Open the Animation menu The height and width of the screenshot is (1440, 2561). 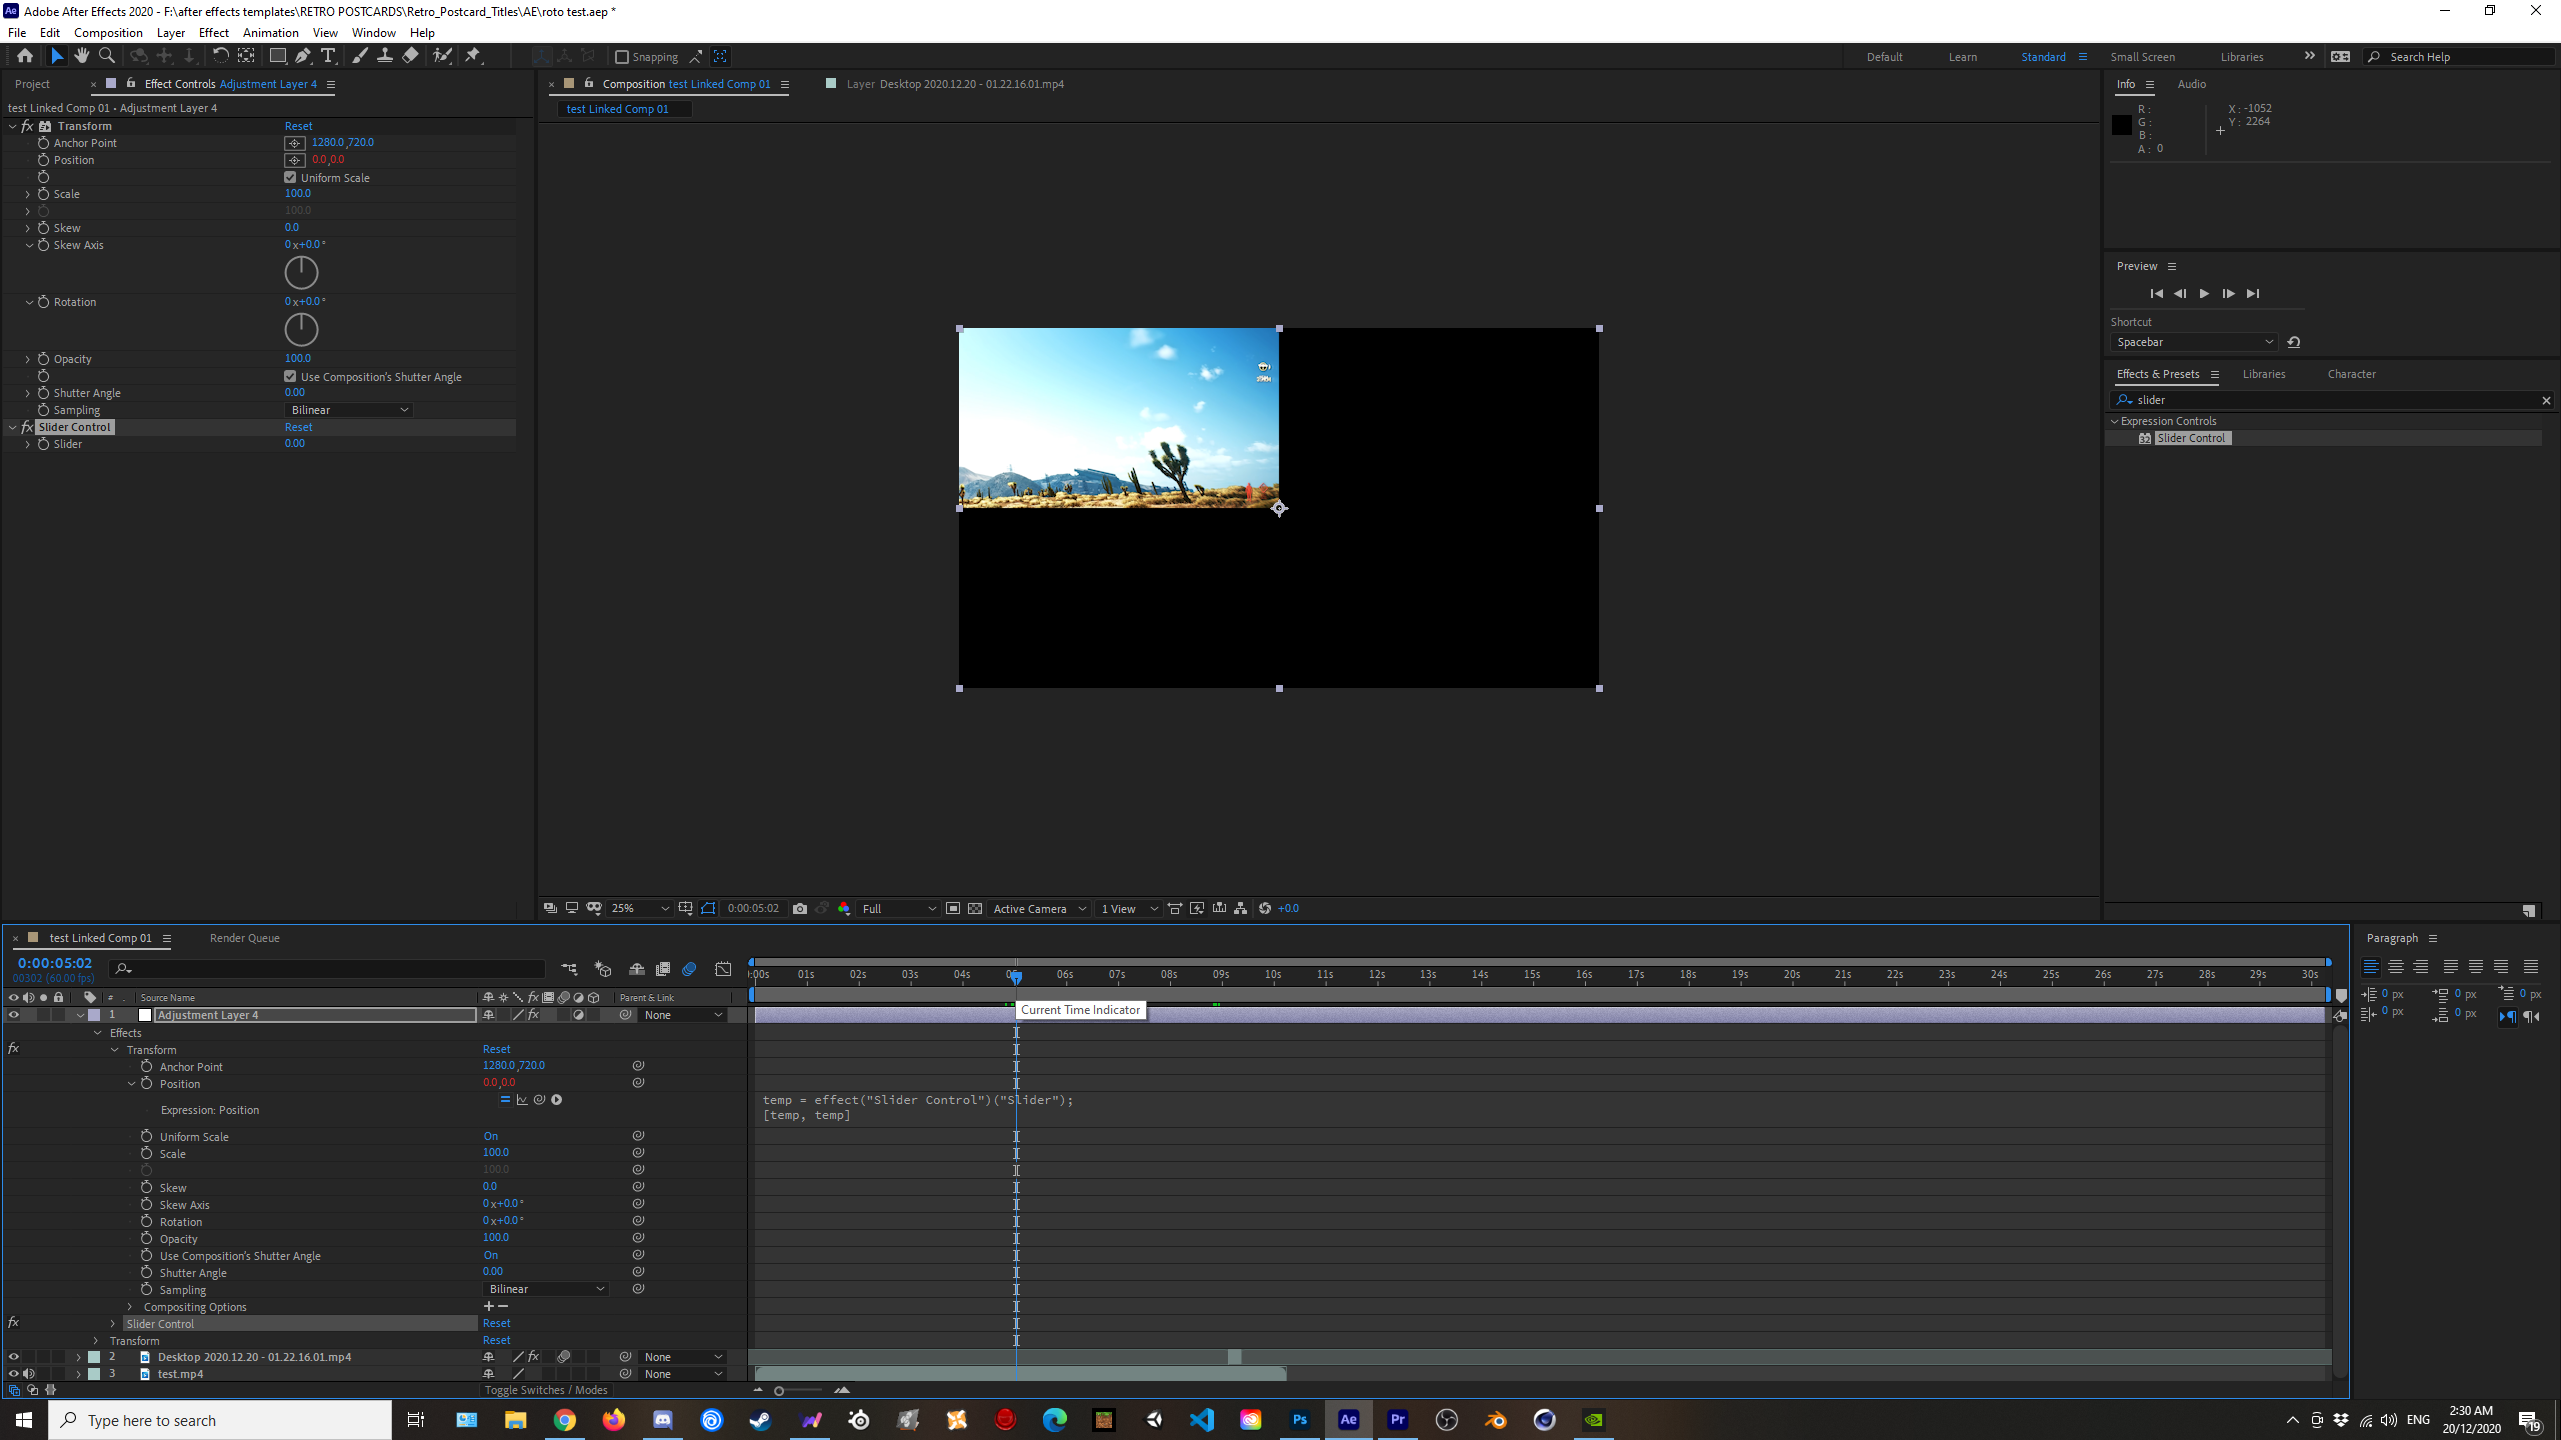pyautogui.click(x=270, y=32)
